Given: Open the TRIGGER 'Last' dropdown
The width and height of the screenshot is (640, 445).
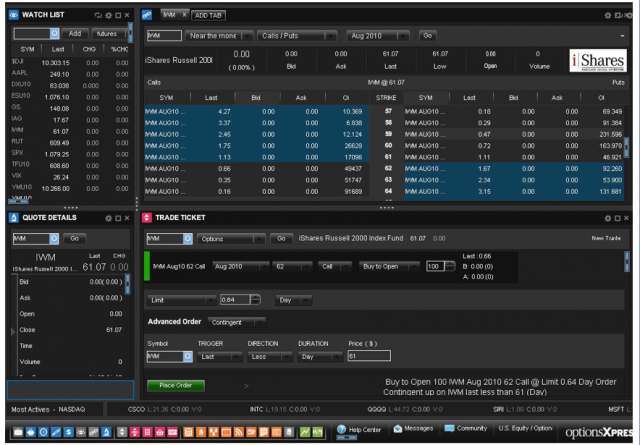Looking at the screenshot, I should [x=220, y=357].
